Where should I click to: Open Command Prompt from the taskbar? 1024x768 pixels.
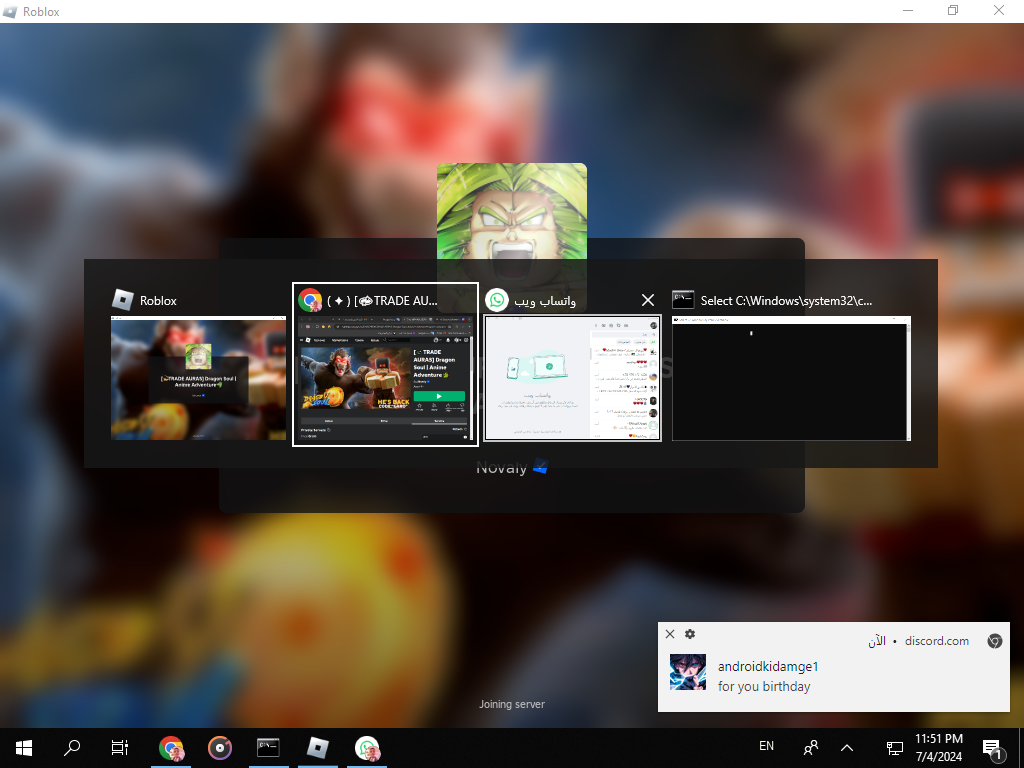[x=268, y=748]
